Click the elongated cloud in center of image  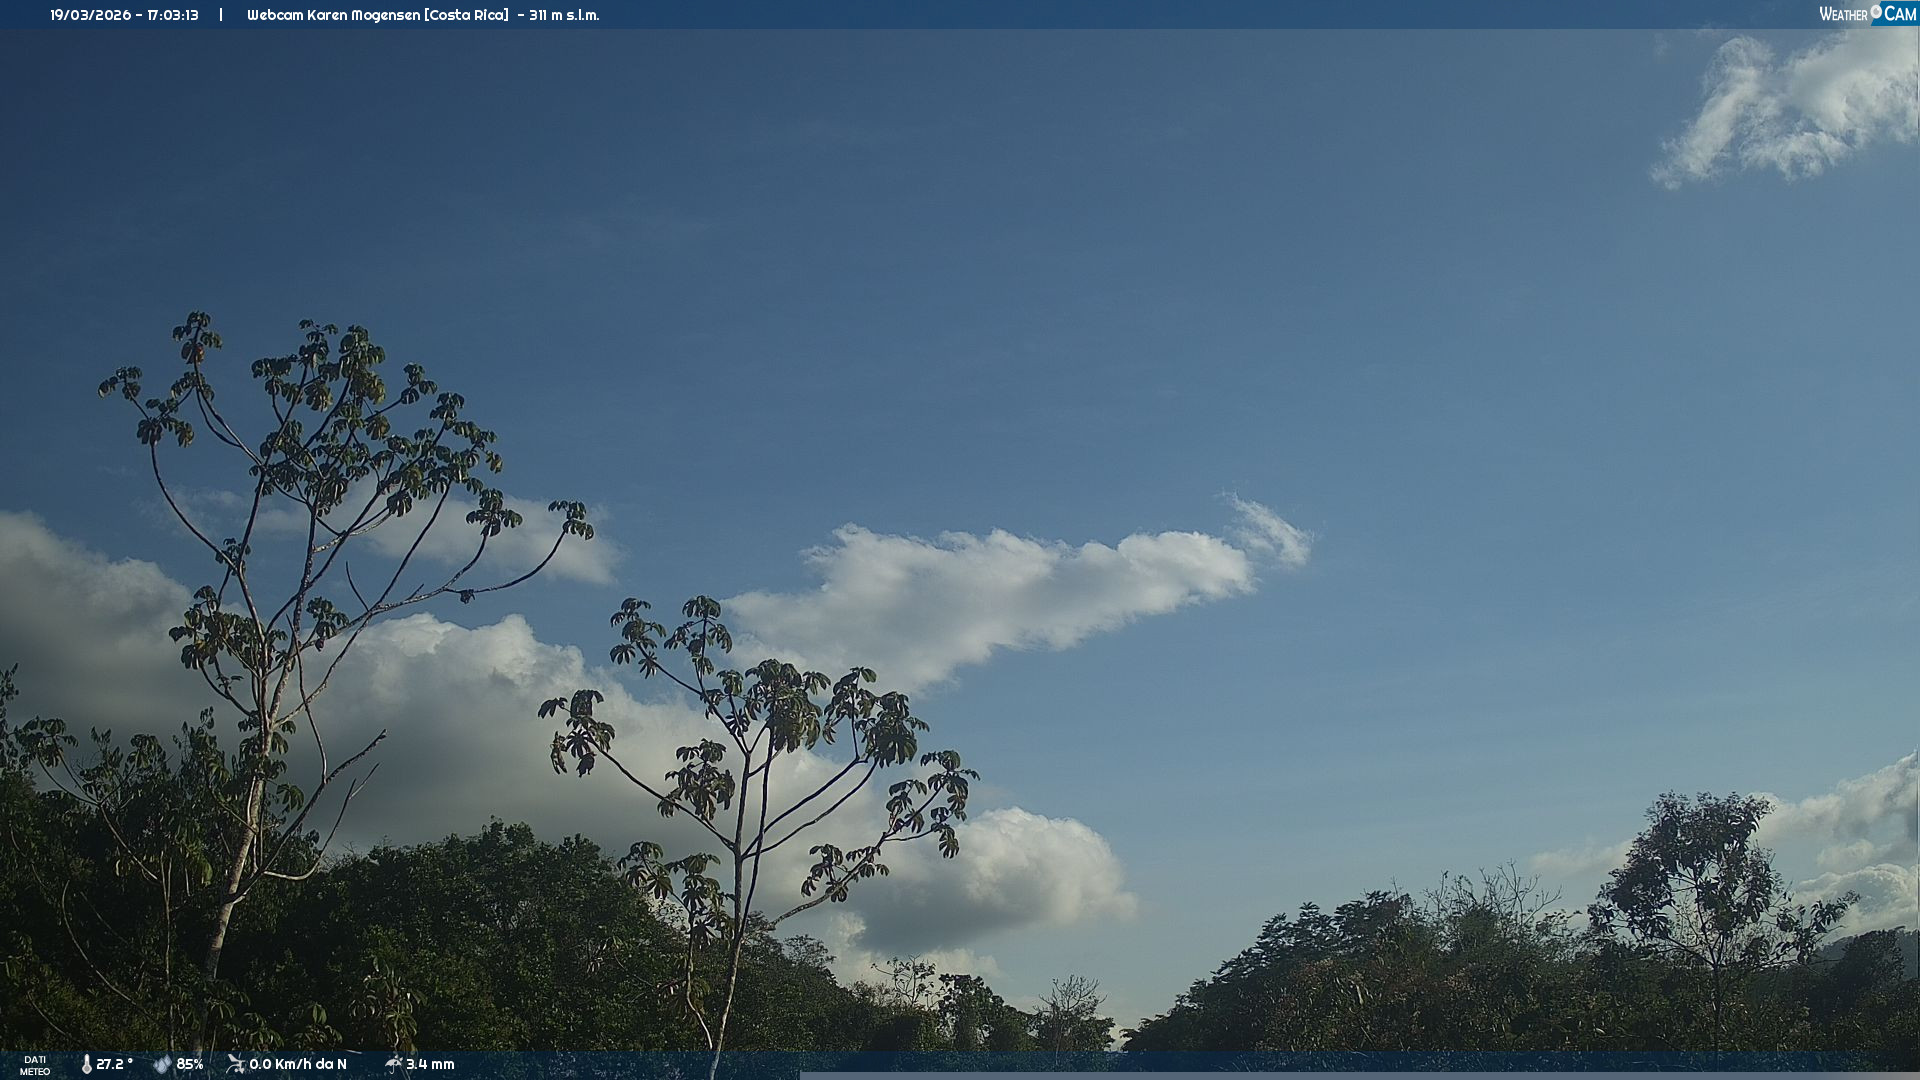coord(1000,590)
